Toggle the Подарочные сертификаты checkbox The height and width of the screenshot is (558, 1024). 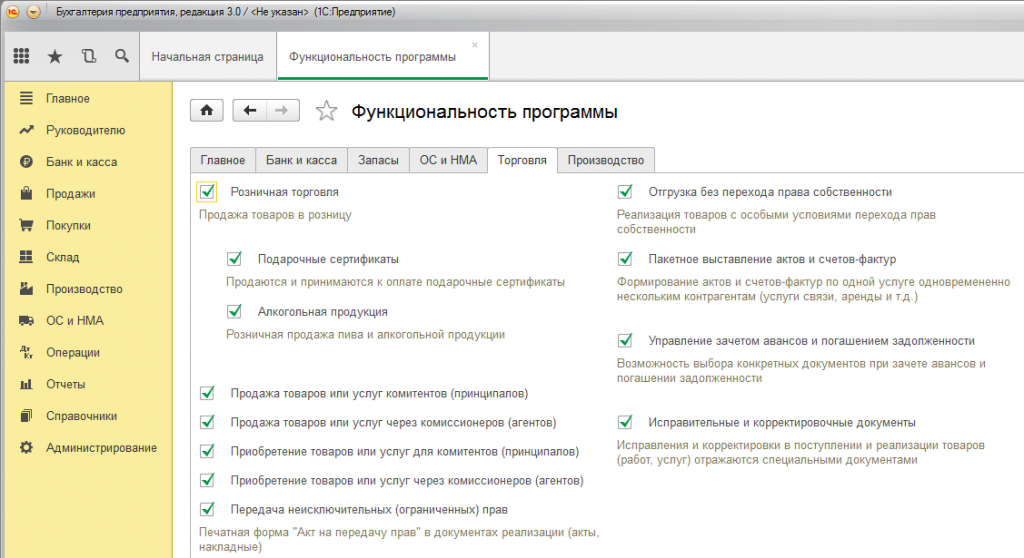click(235, 259)
